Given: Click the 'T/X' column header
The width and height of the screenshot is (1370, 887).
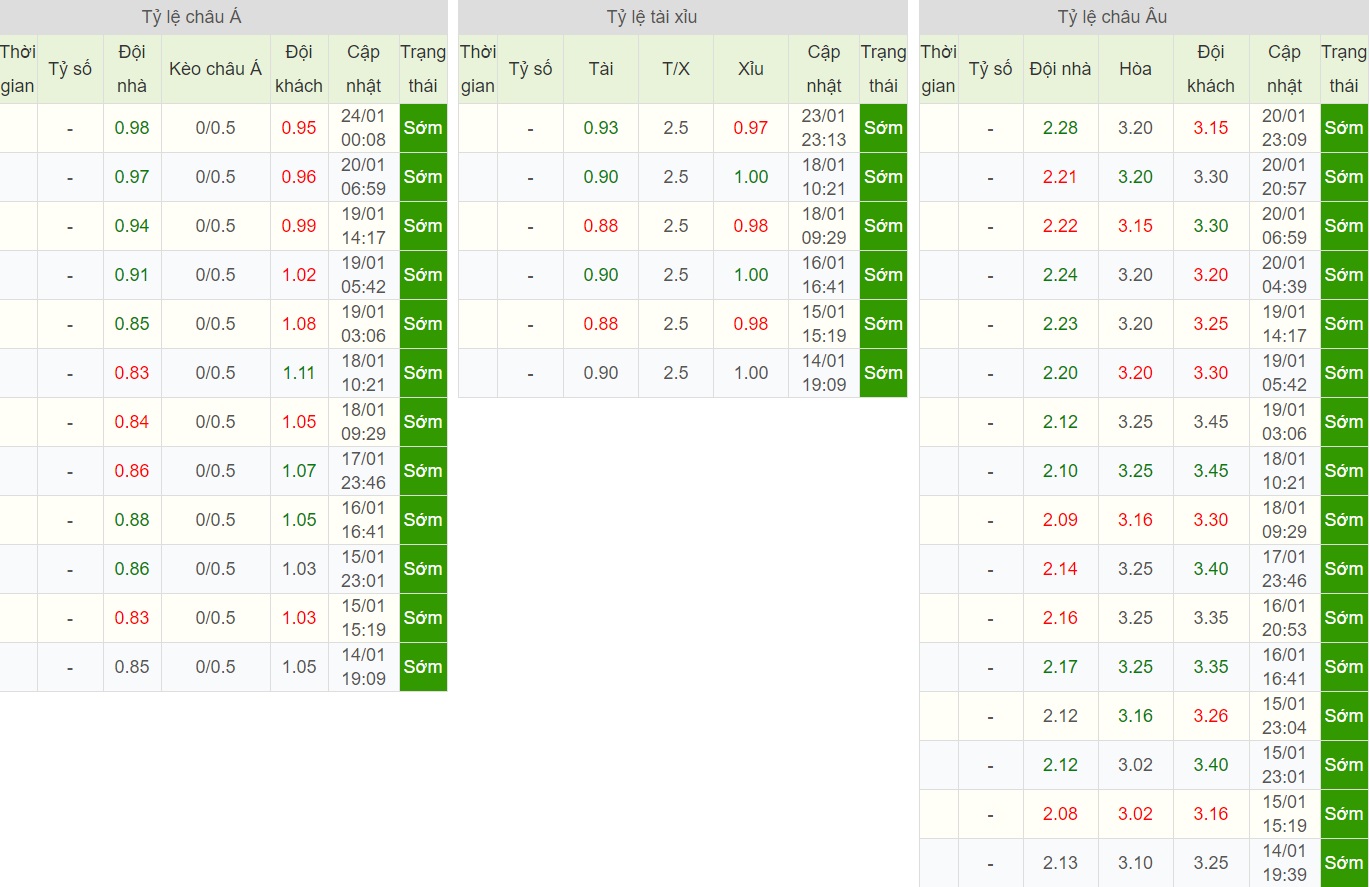Looking at the screenshot, I should [676, 69].
